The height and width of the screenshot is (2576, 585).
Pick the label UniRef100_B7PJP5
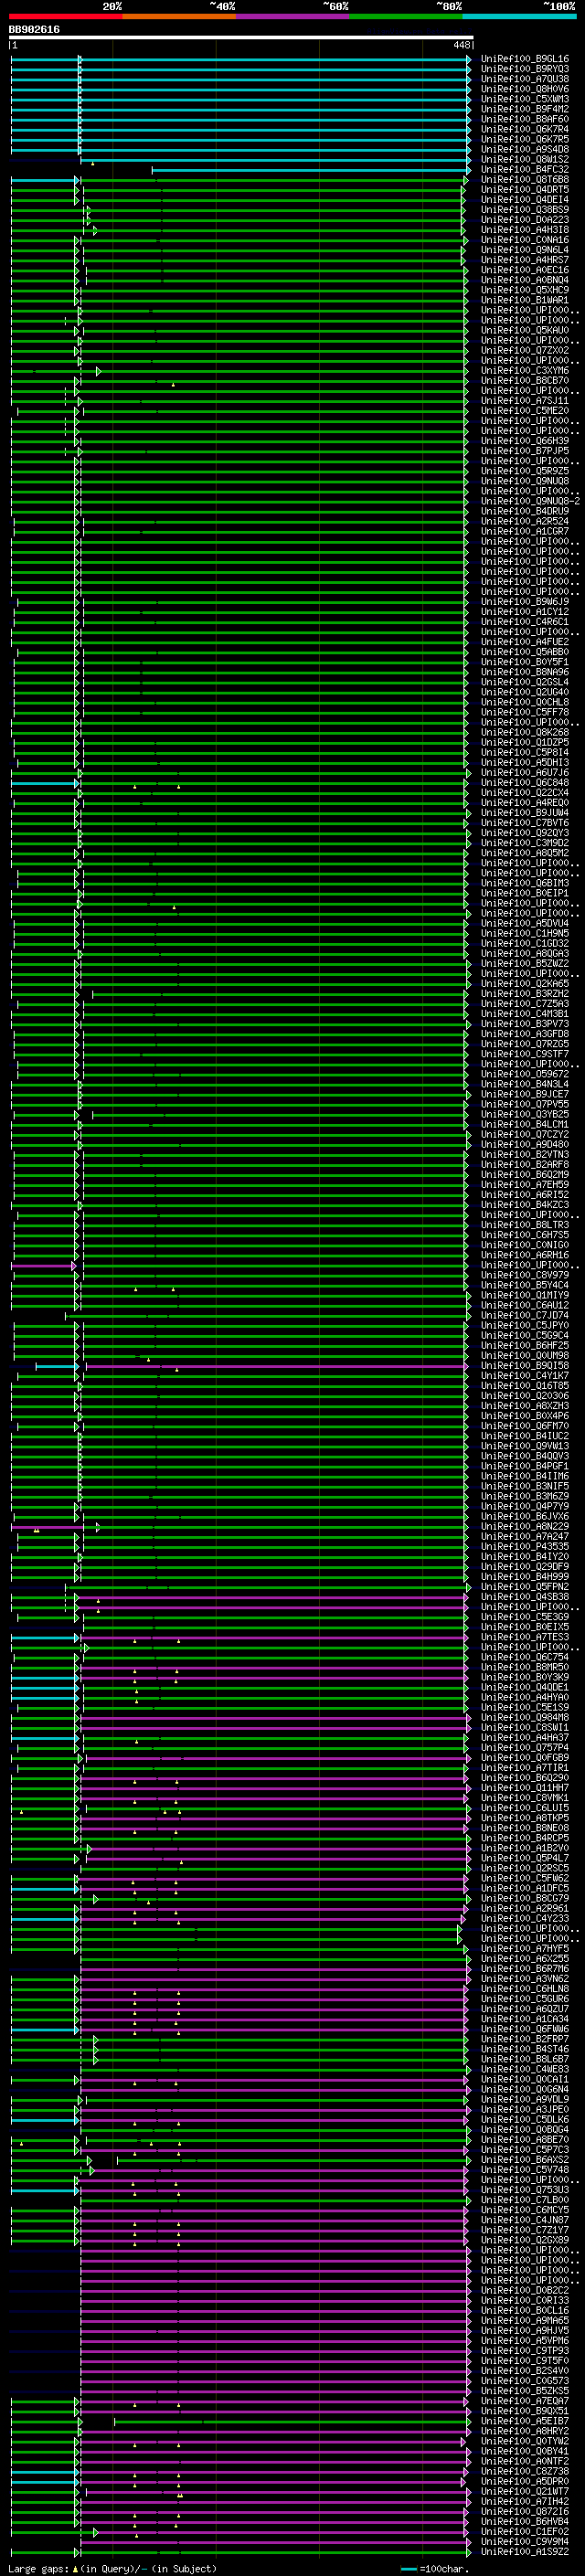[525, 451]
